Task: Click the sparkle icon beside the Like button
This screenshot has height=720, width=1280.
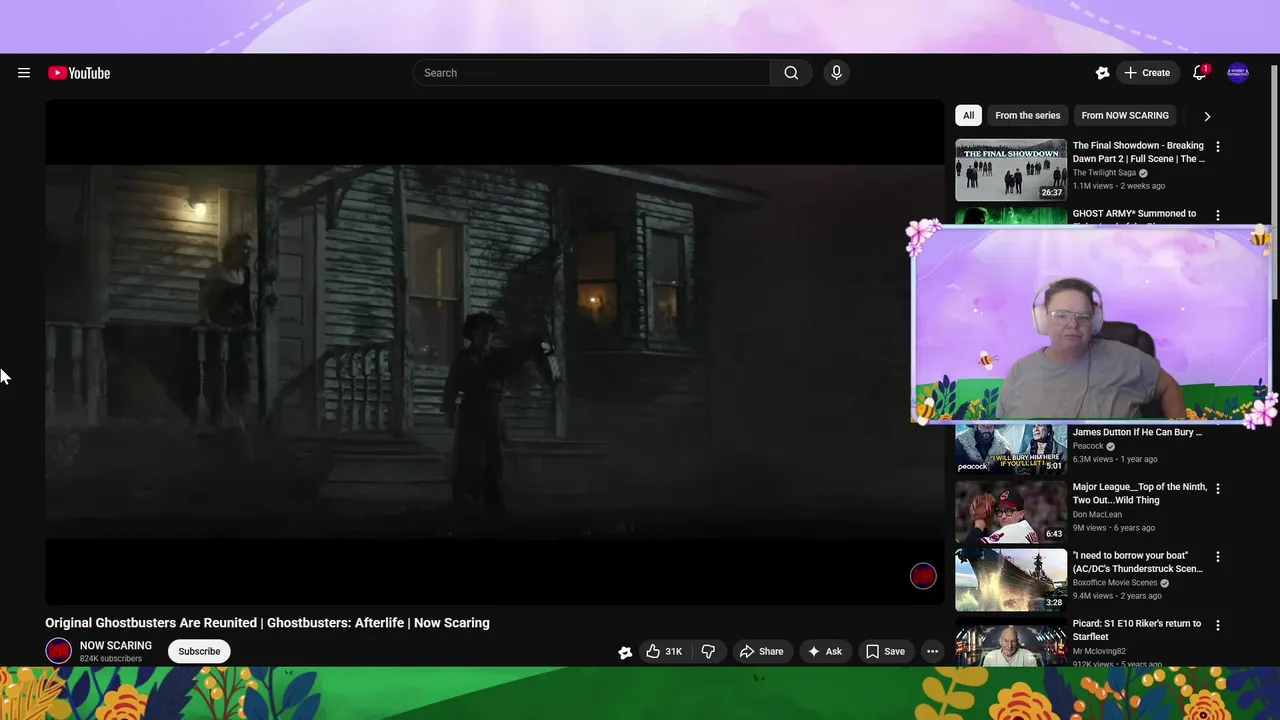Action: [625, 652]
